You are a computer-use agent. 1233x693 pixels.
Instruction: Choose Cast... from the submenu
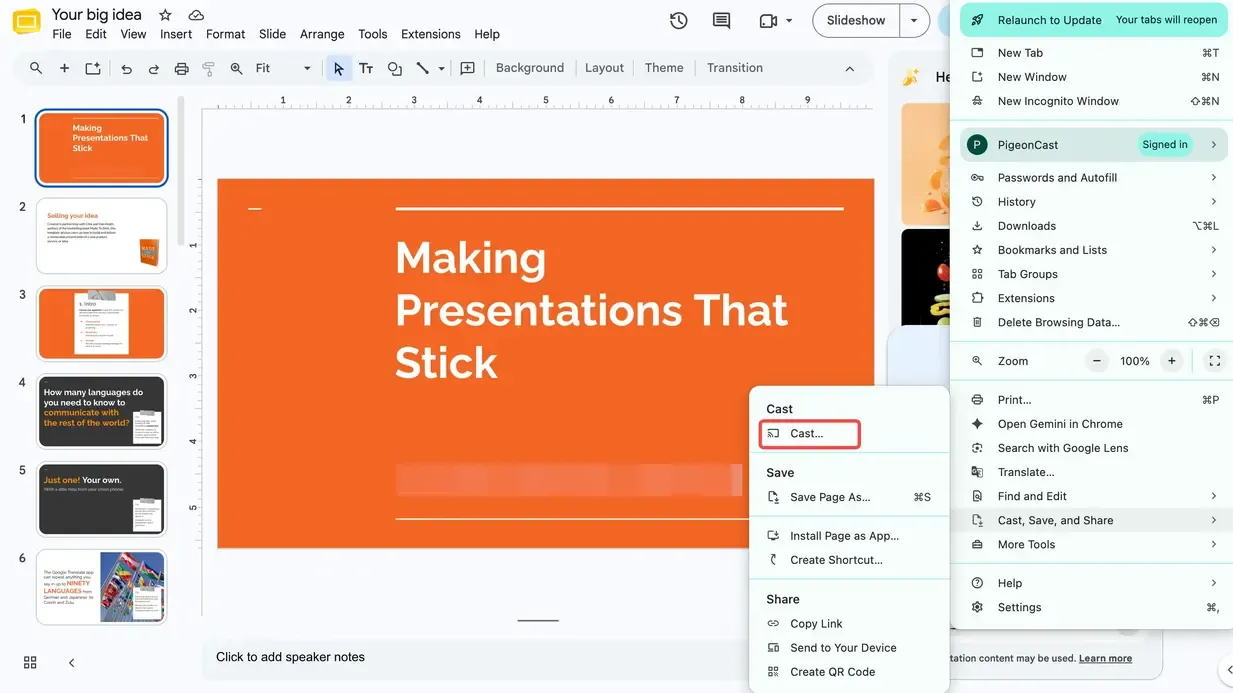pyautogui.click(x=810, y=434)
